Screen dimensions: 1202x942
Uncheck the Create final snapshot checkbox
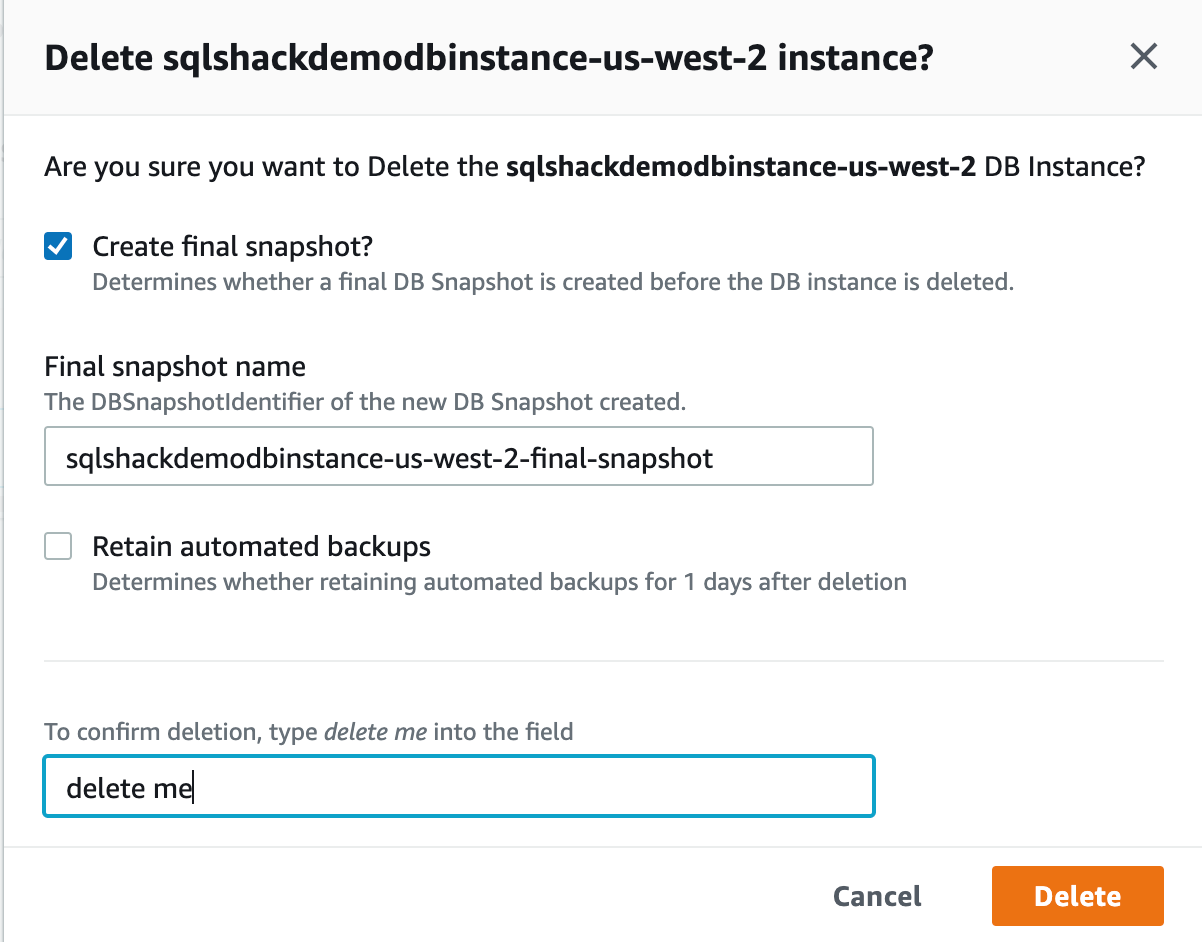click(58, 246)
